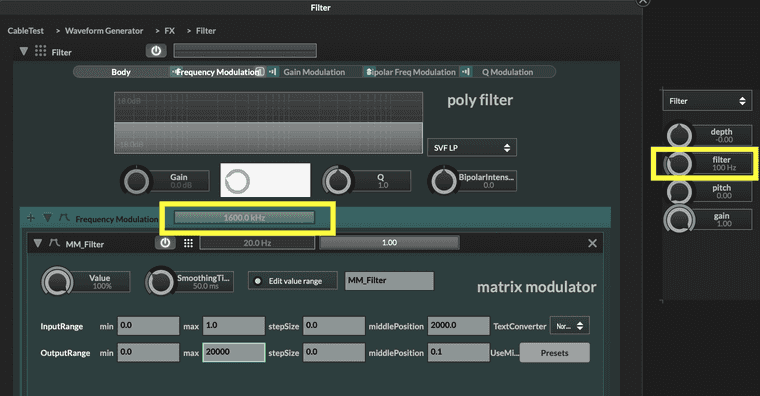Click the Presets button
This screenshot has height=396, width=760.
tap(554, 353)
